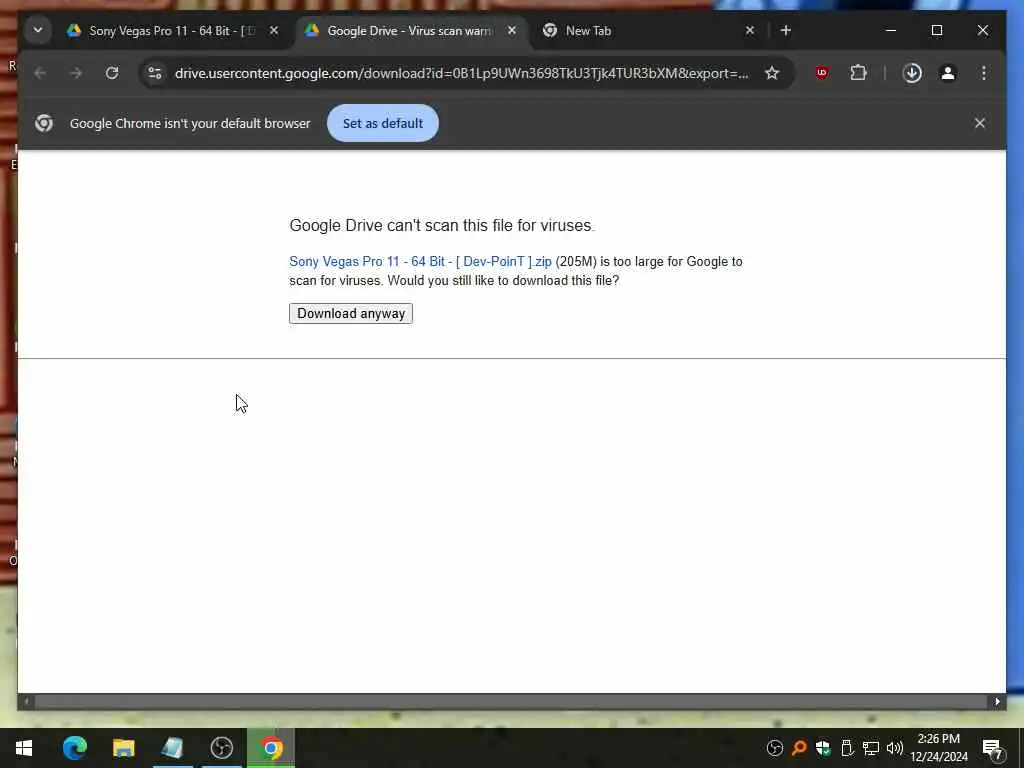The image size is (1024, 768).
Task: Open Chrome three-dot menu
Action: pyautogui.click(x=984, y=73)
